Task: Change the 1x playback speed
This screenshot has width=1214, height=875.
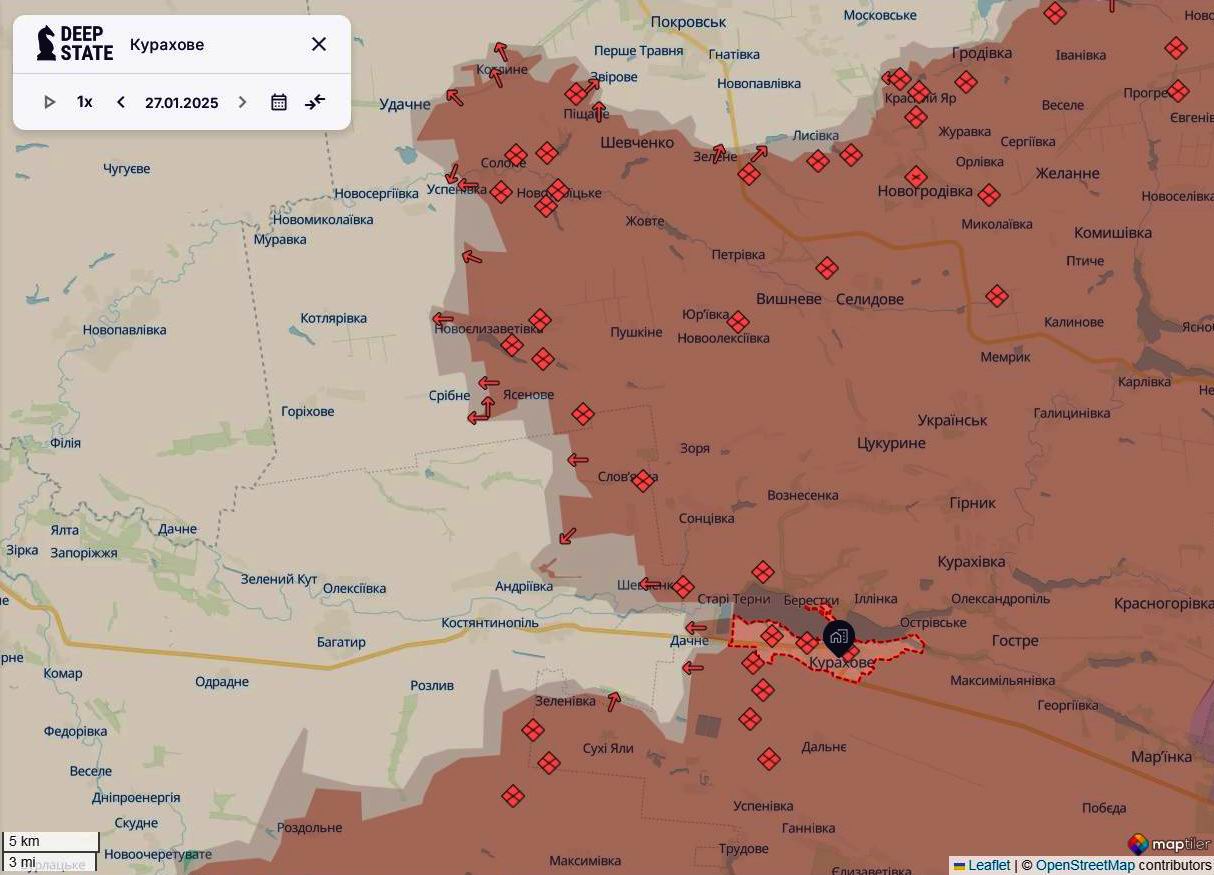Action: [84, 101]
